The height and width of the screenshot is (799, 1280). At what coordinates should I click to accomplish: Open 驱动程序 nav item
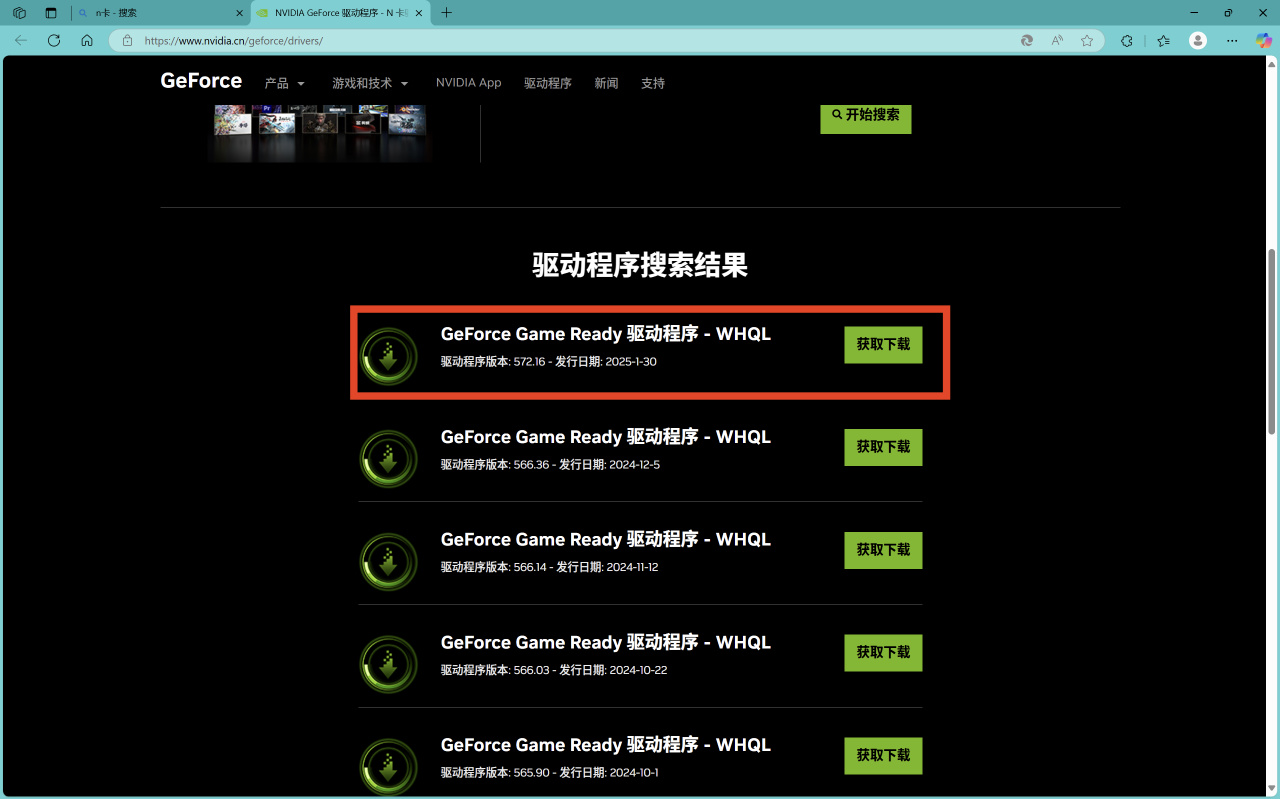(x=548, y=84)
